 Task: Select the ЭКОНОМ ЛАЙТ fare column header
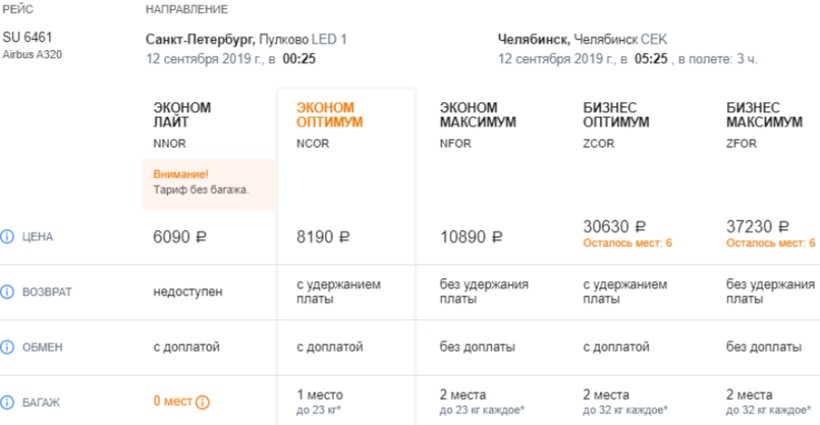pos(182,115)
